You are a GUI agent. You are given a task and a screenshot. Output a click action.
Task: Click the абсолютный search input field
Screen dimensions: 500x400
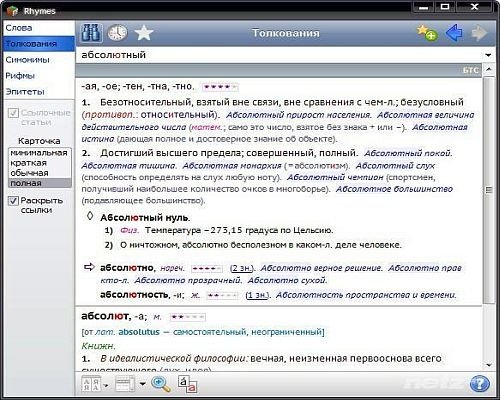279,55
